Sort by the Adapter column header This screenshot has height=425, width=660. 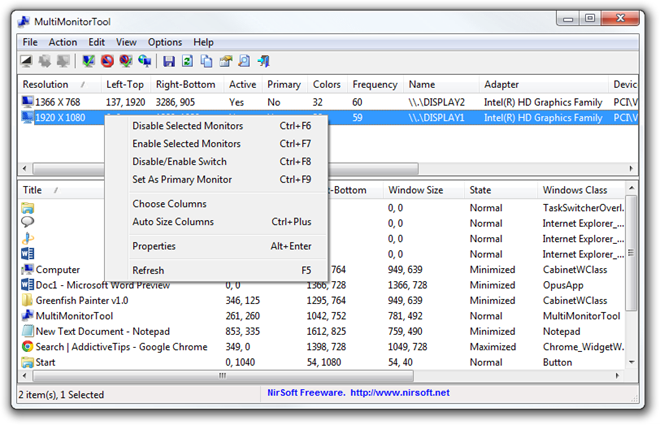pos(543,84)
